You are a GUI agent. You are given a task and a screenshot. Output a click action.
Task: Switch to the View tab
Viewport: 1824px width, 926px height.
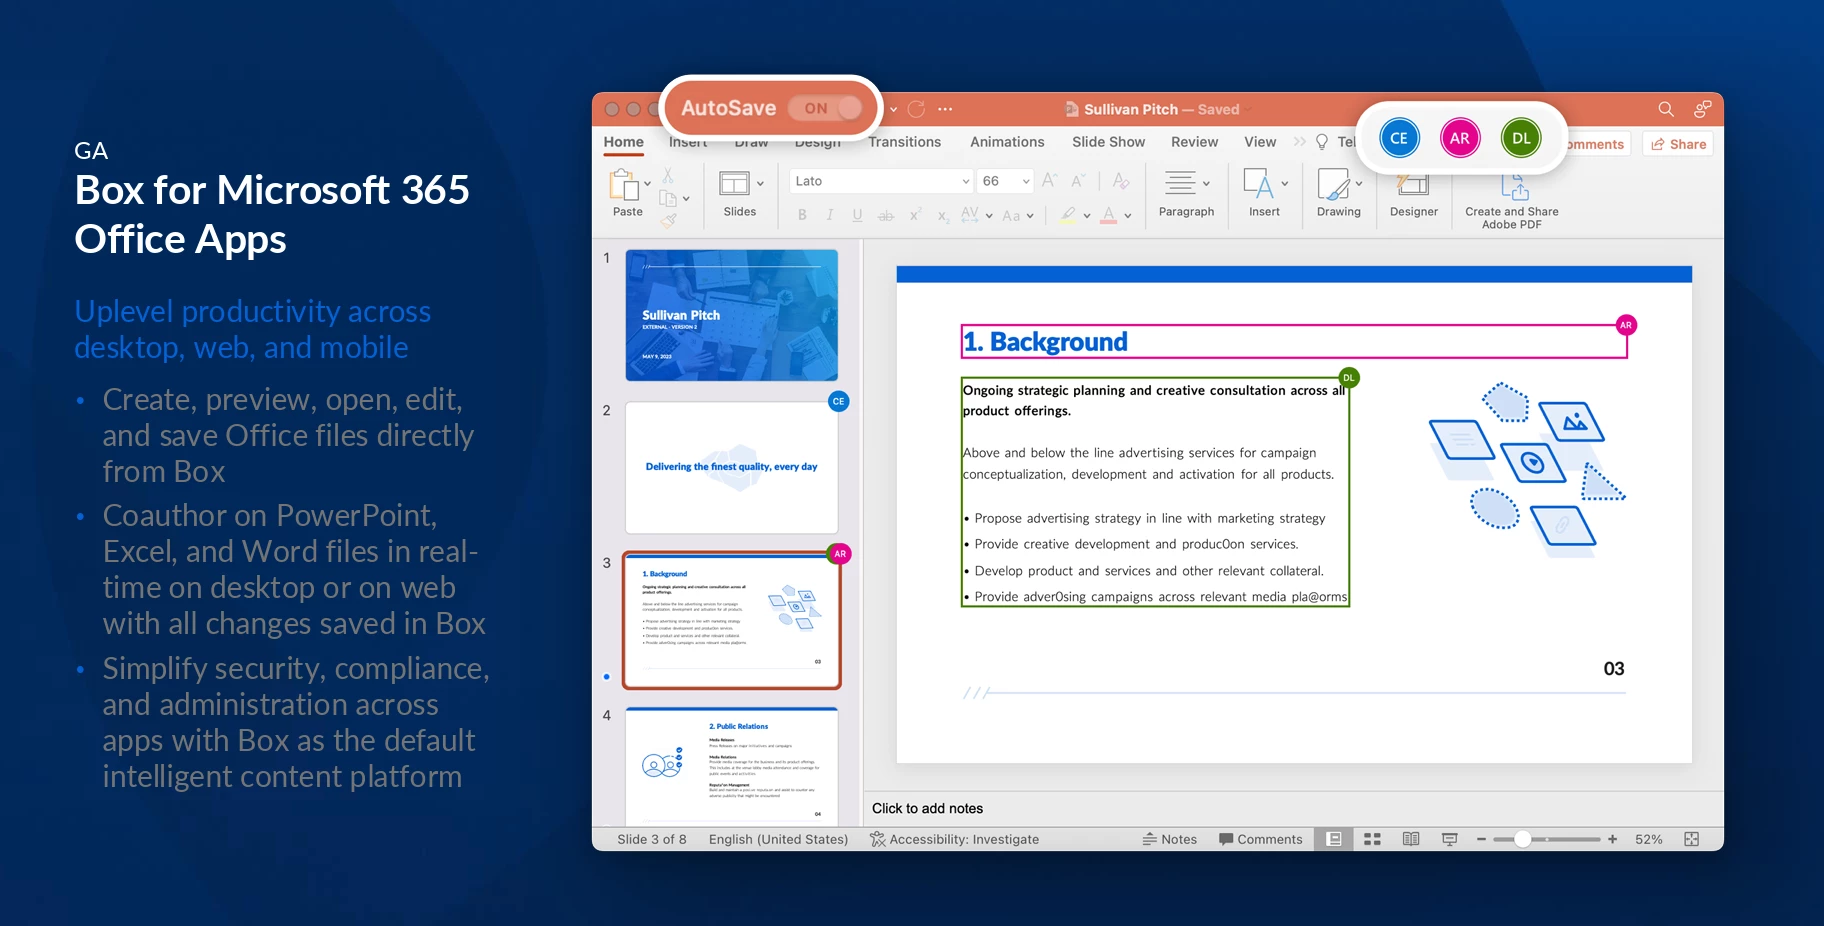click(1260, 142)
